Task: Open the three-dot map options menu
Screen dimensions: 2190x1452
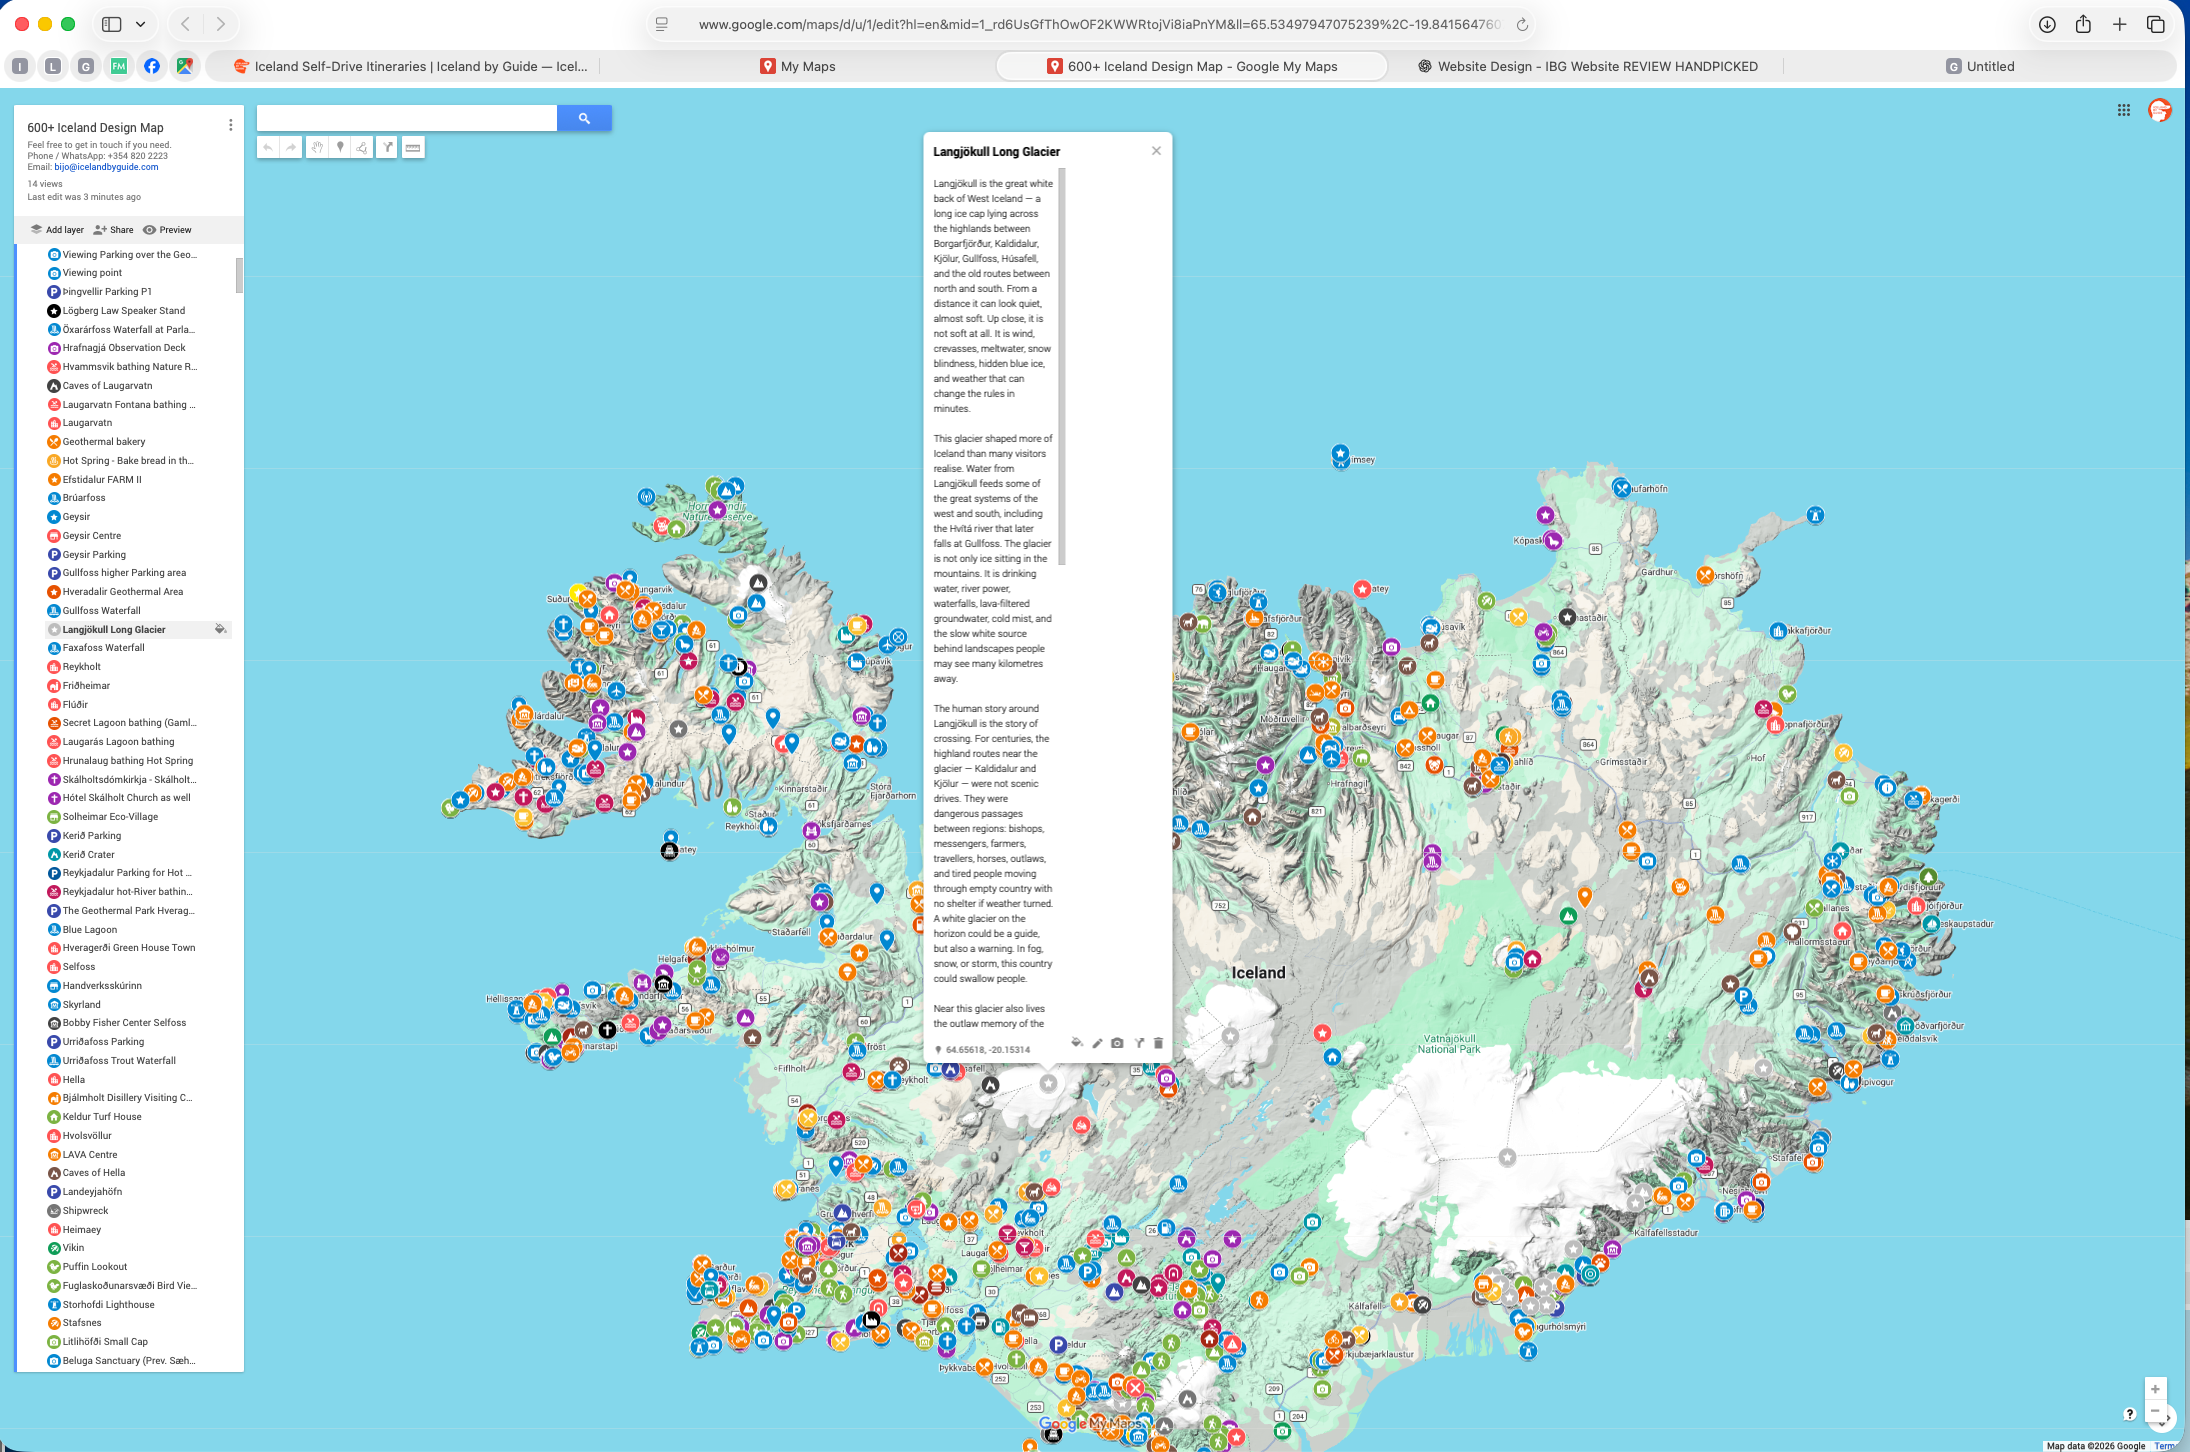Action: (x=231, y=125)
